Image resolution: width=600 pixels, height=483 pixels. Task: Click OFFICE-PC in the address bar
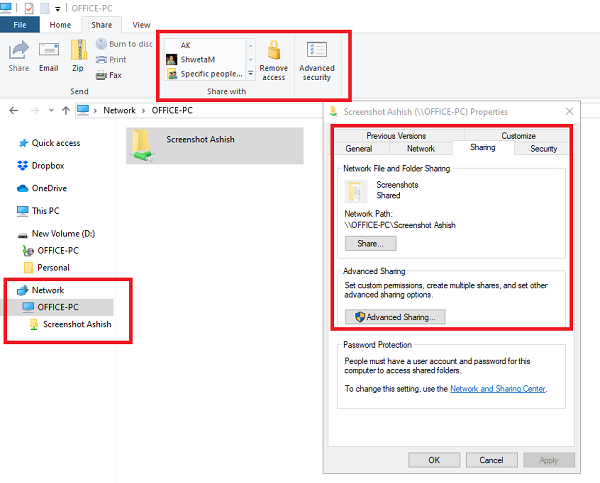tap(172, 110)
